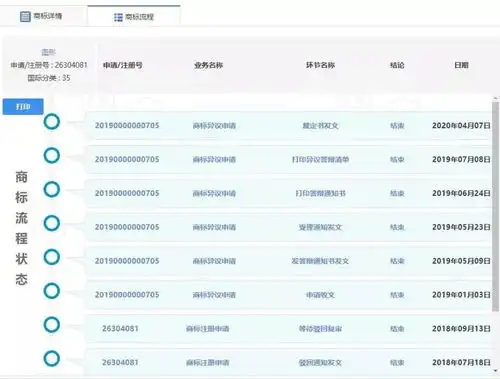The width and height of the screenshot is (500, 379).
Task: Click number 20190000000705 in the 2019年01月03日 row
Action: click(127, 295)
